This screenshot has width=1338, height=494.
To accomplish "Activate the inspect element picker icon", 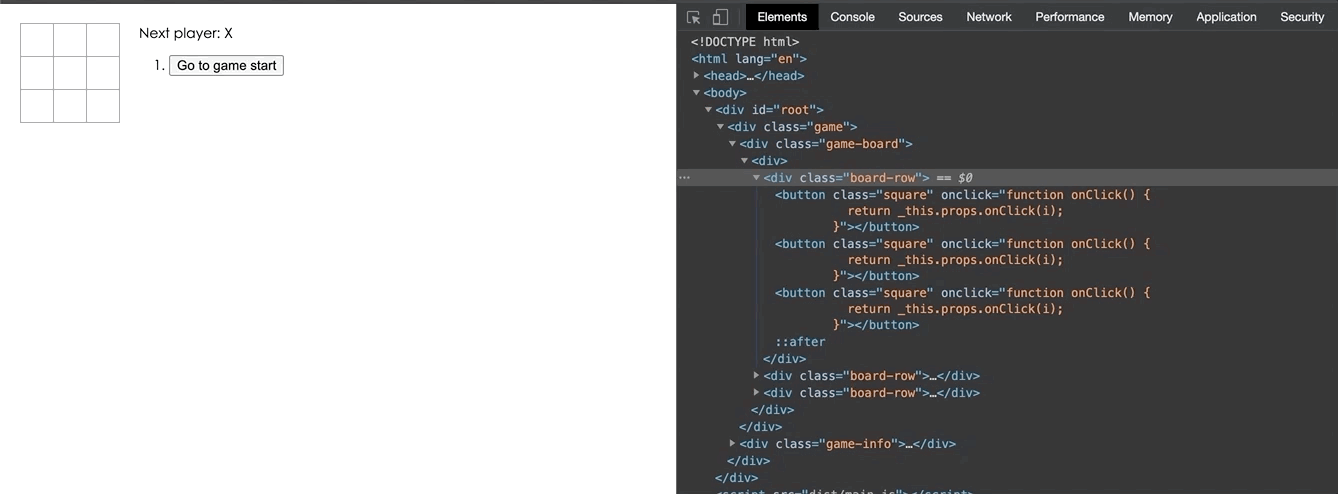I will (694, 17).
